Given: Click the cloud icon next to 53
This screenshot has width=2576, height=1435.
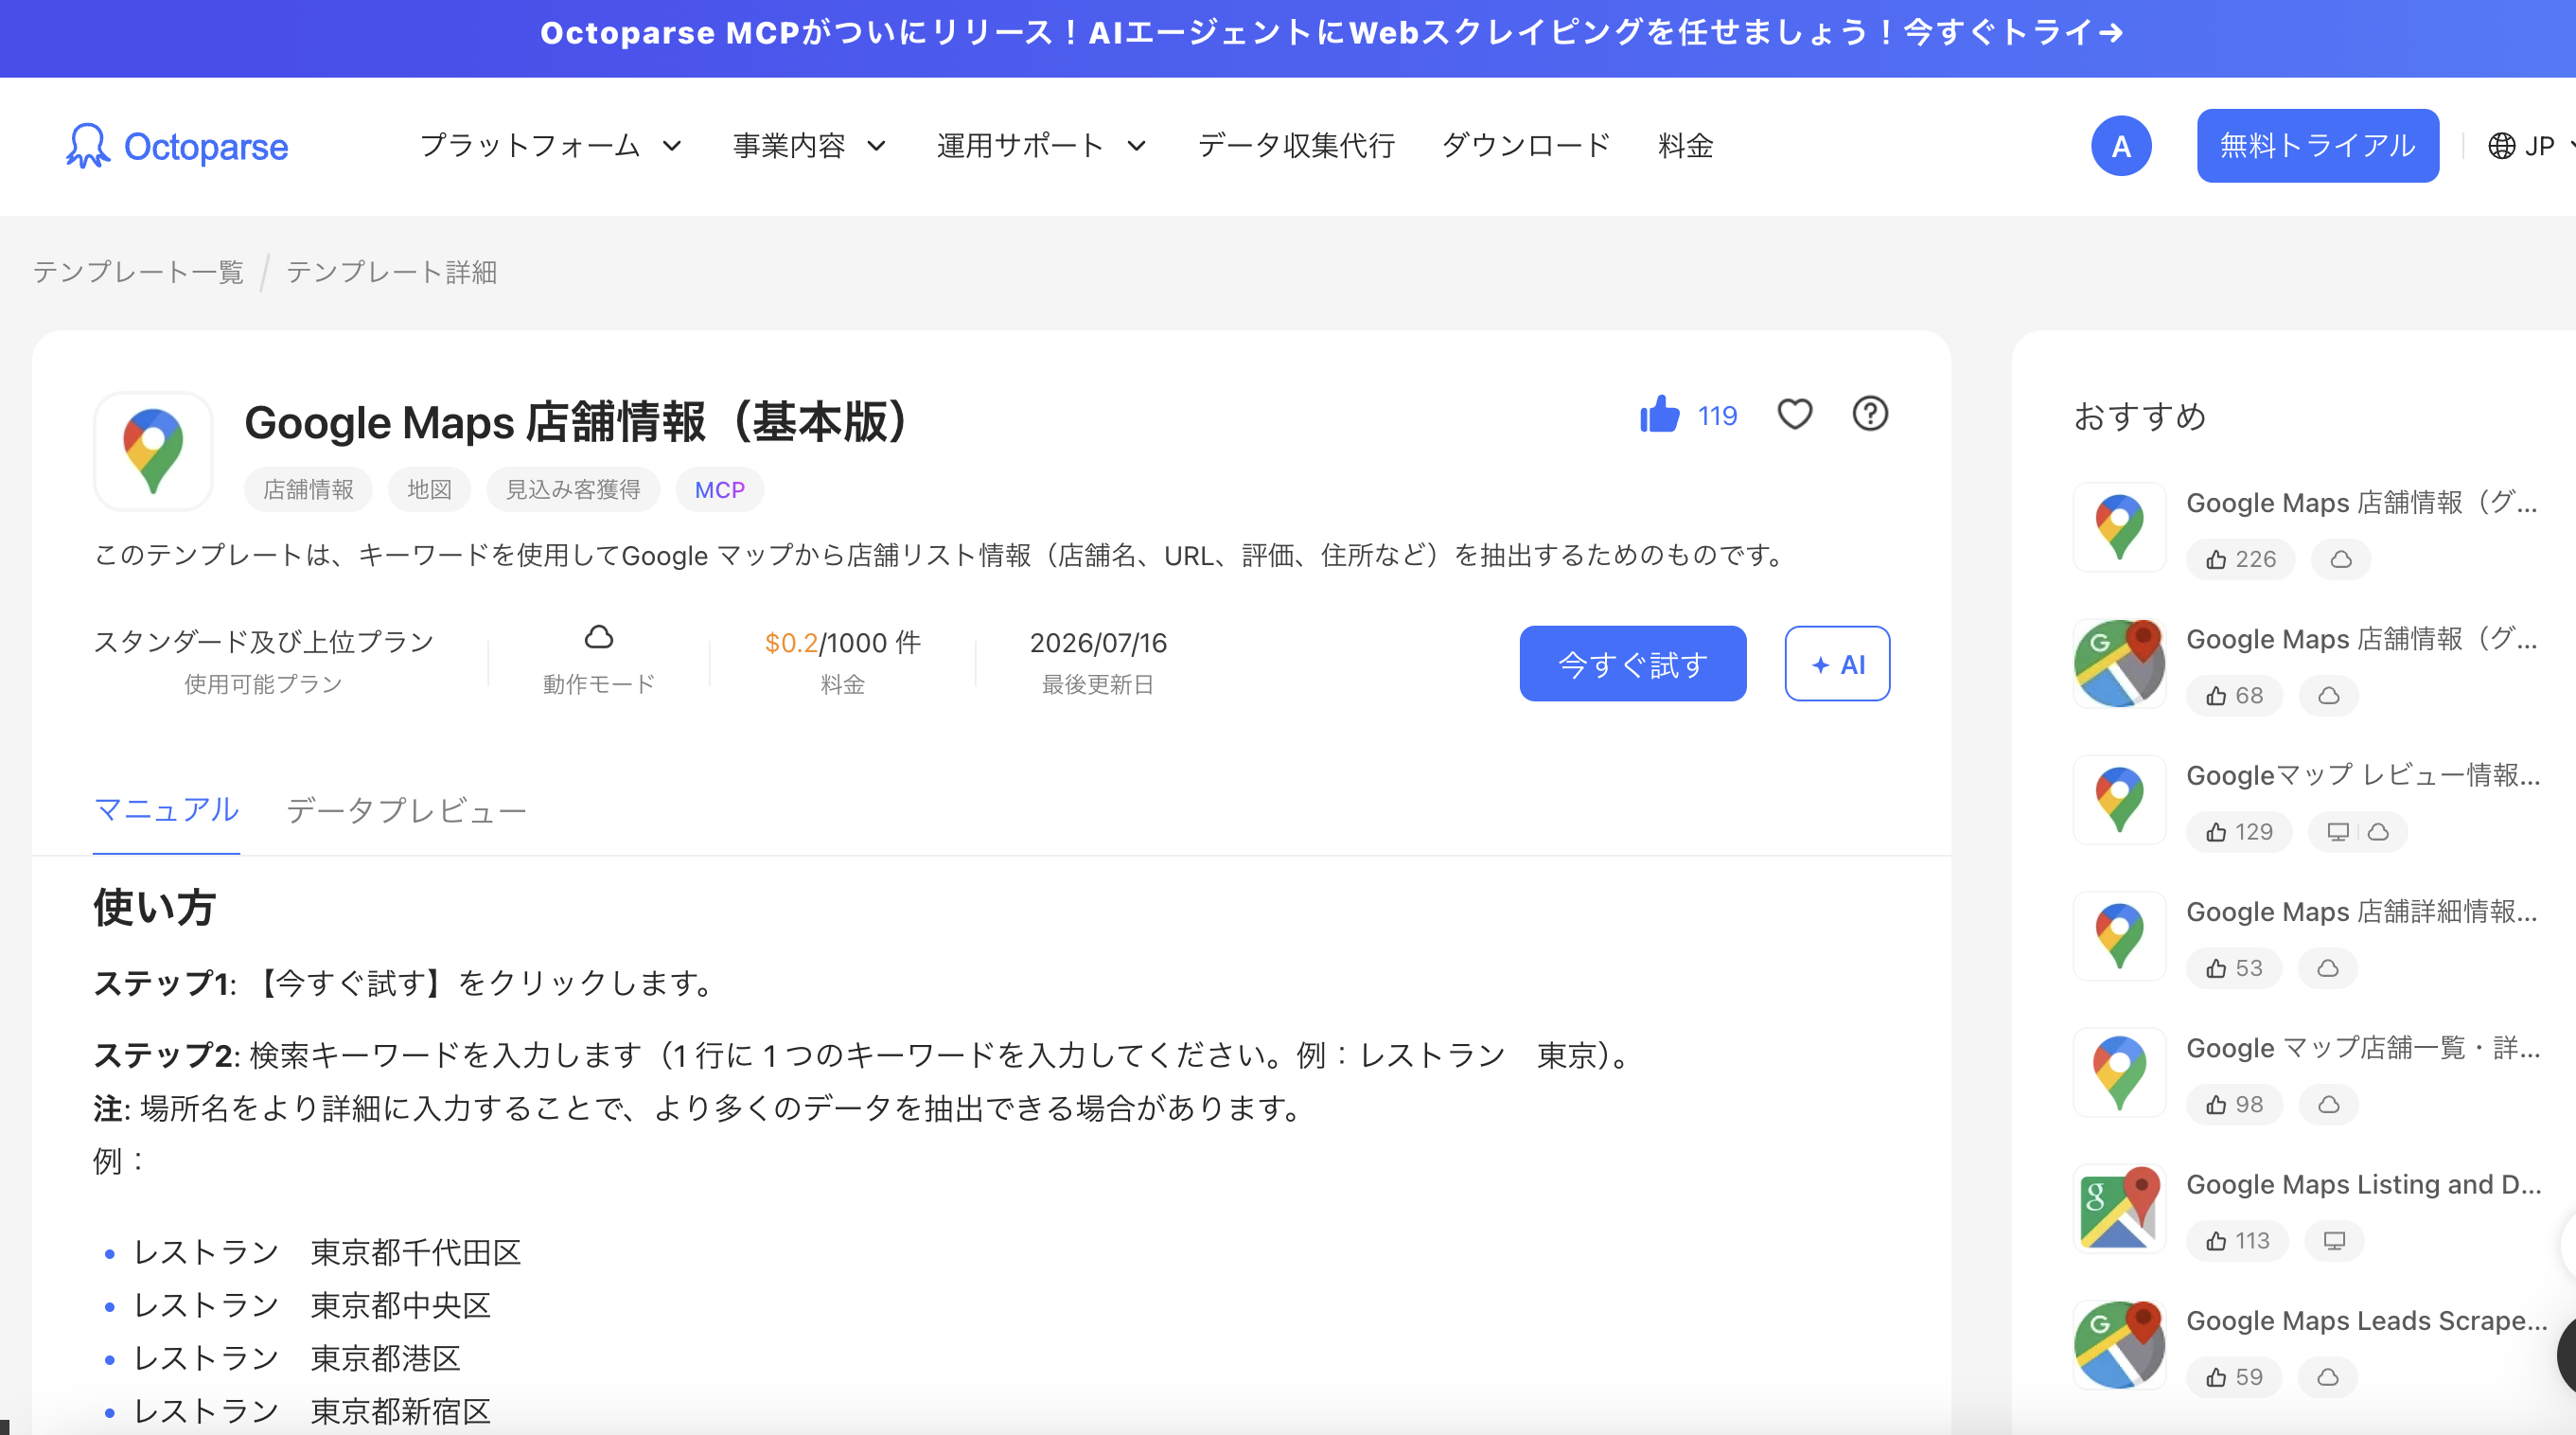Looking at the screenshot, I should point(2328,968).
